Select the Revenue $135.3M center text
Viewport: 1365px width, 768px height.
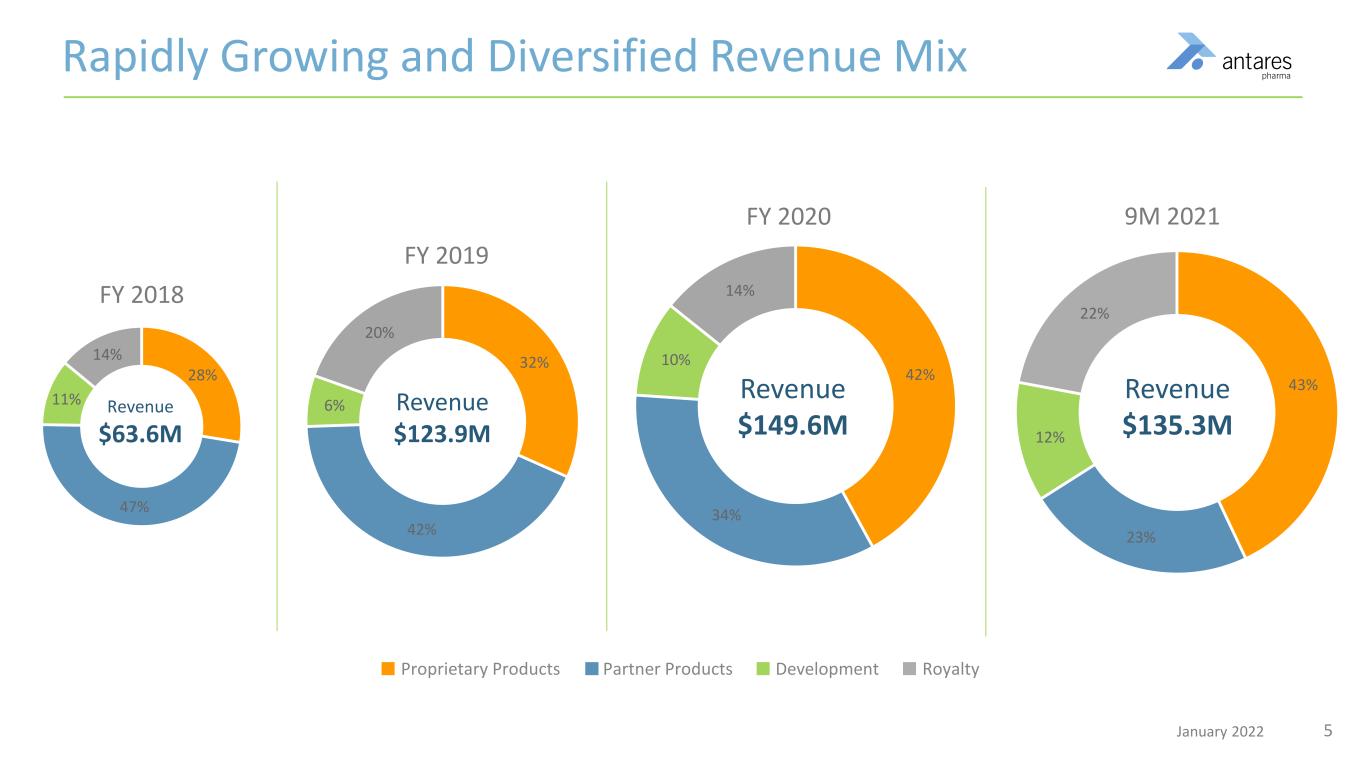tap(1176, 407)
